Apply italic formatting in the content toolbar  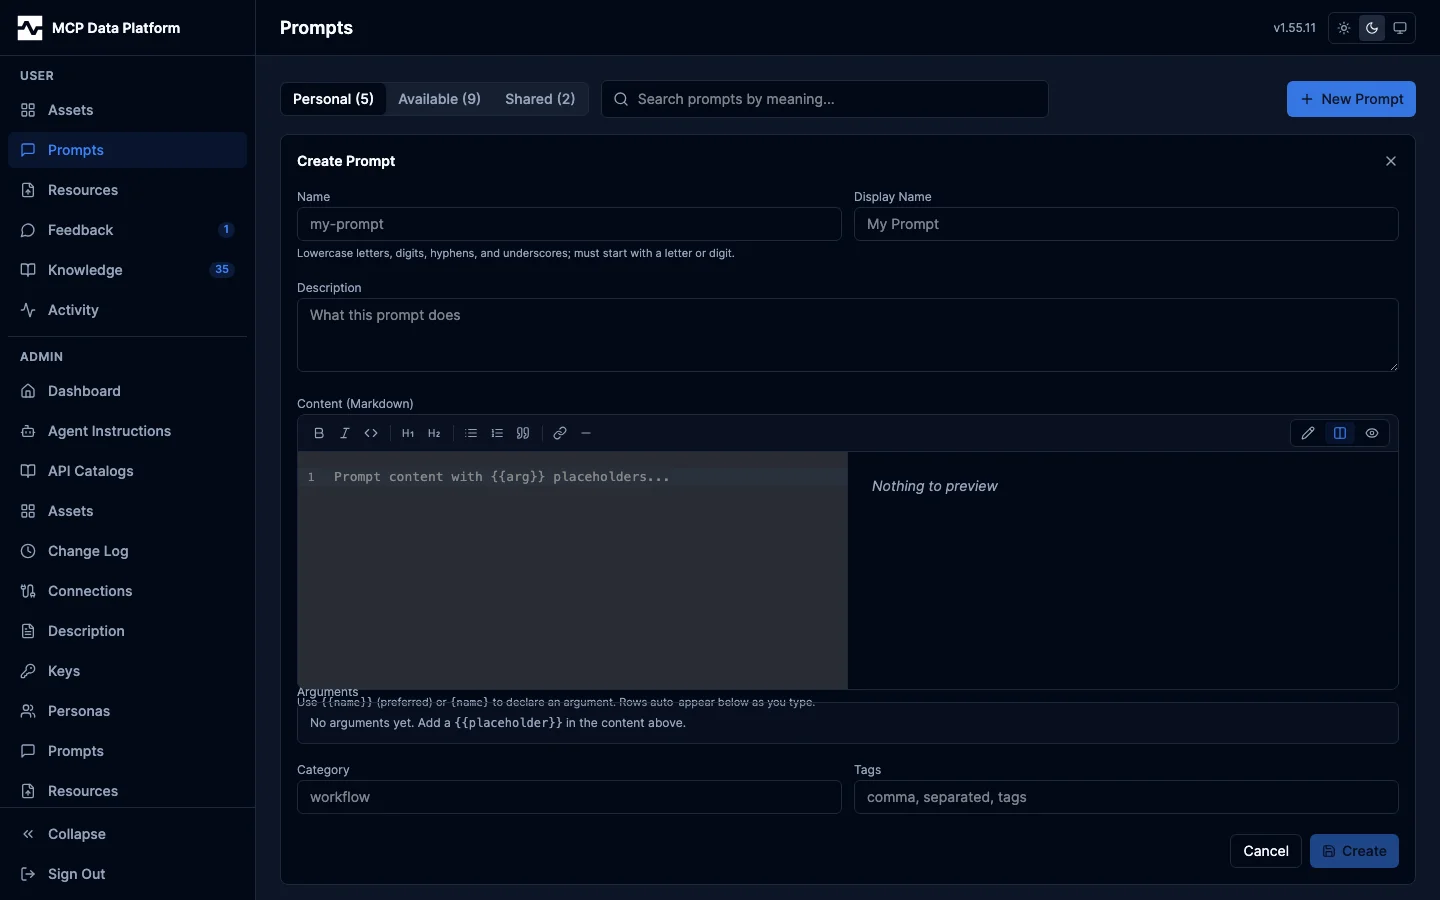[x=345, y=433]
